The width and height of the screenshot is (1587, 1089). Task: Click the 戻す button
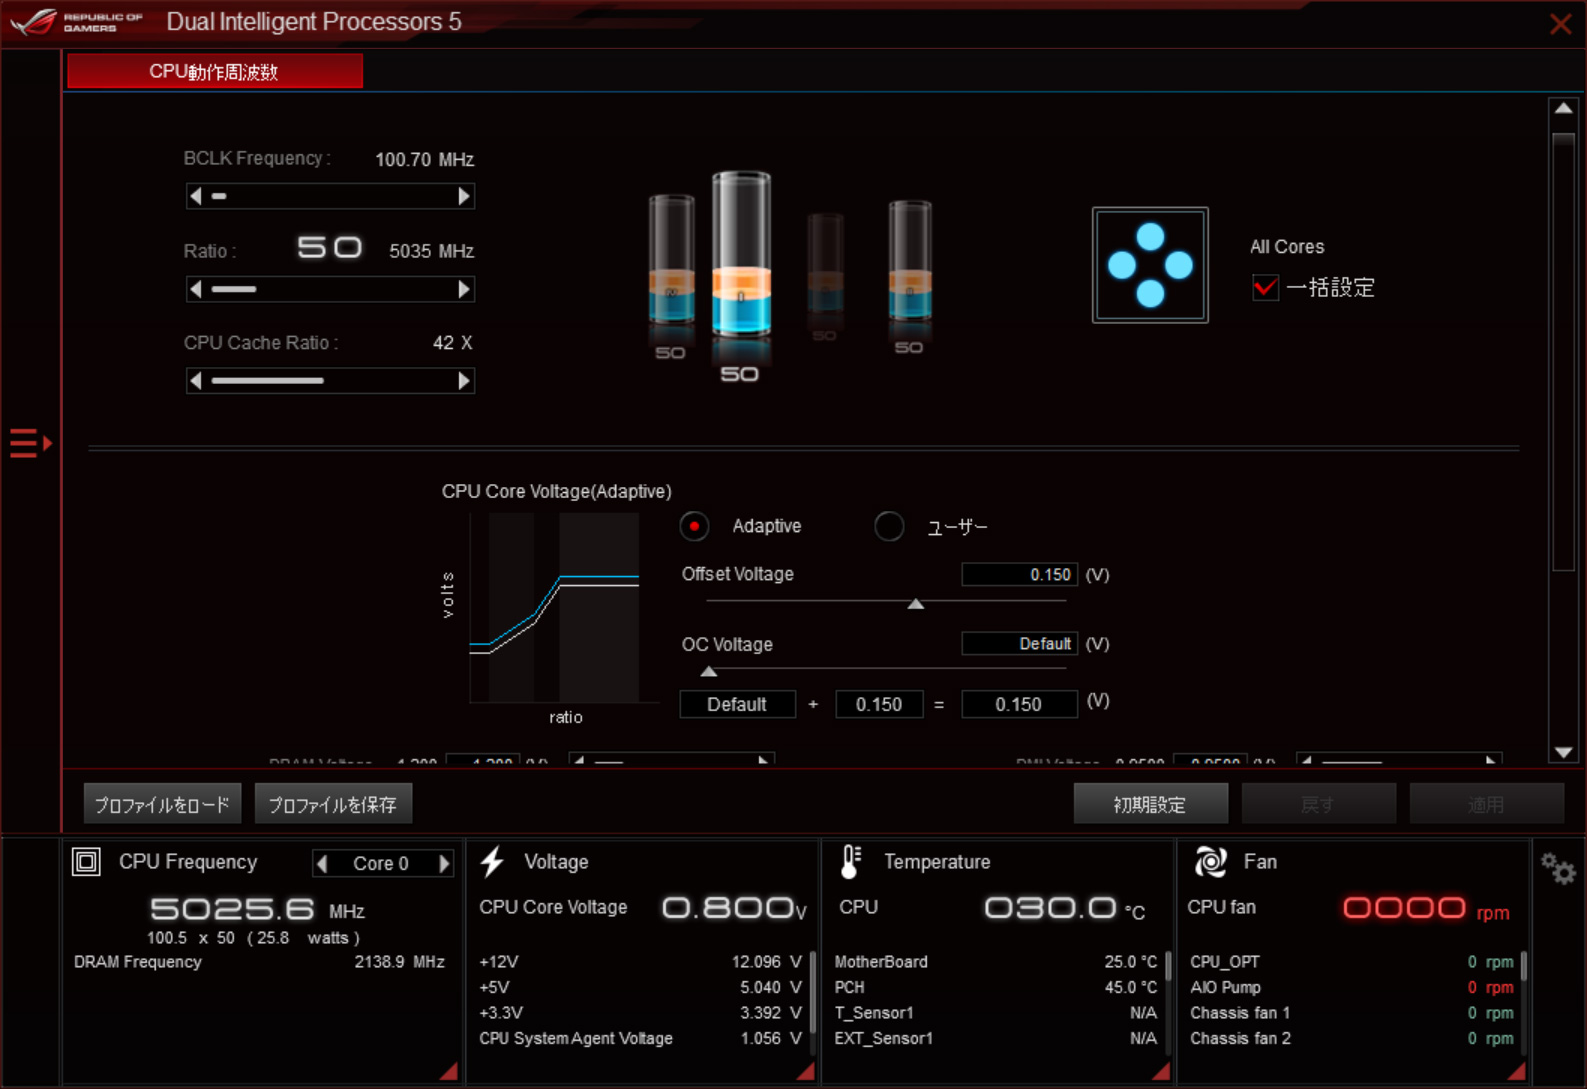[x=1319, y=804]
